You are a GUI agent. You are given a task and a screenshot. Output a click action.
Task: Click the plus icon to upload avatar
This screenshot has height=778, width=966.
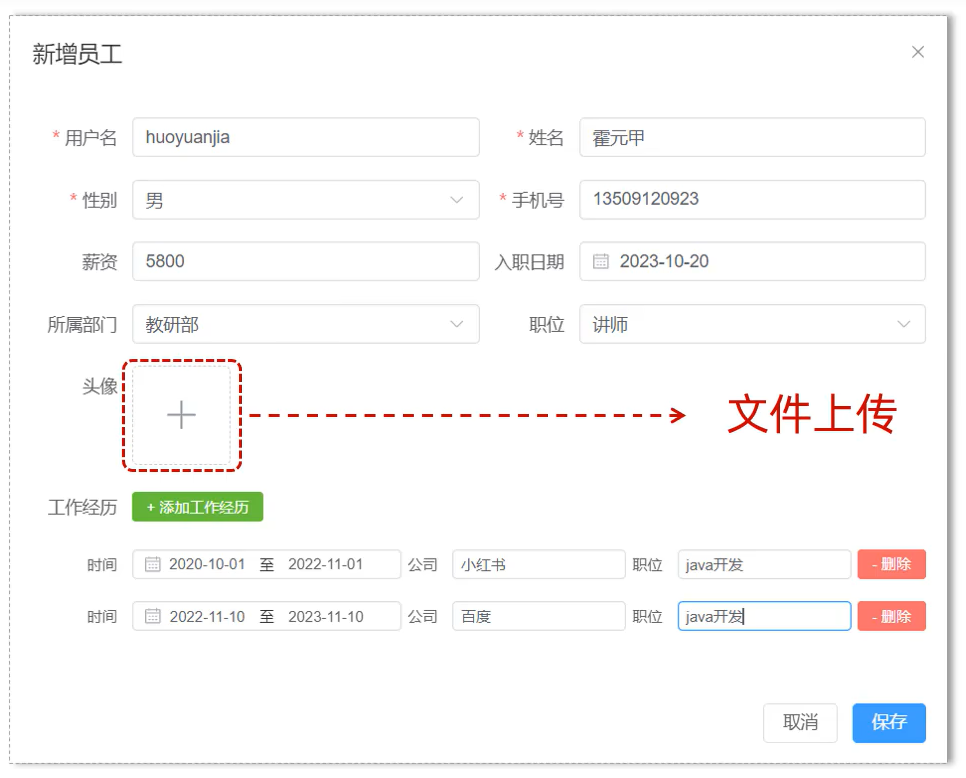click(x=181, y=415)
